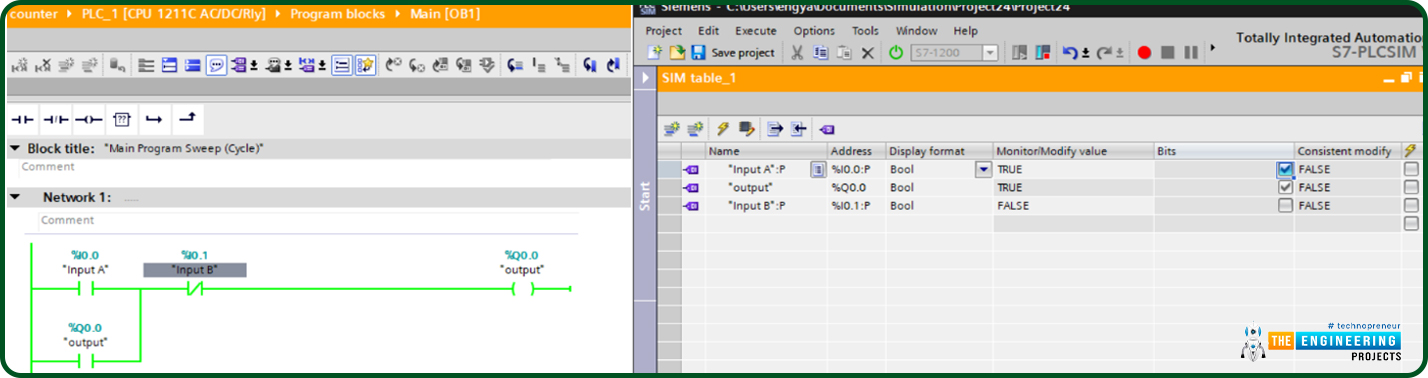The width and height of the screenshot is (1428, 378).
Task: Click the Address column header
Action: pos(856,151)
